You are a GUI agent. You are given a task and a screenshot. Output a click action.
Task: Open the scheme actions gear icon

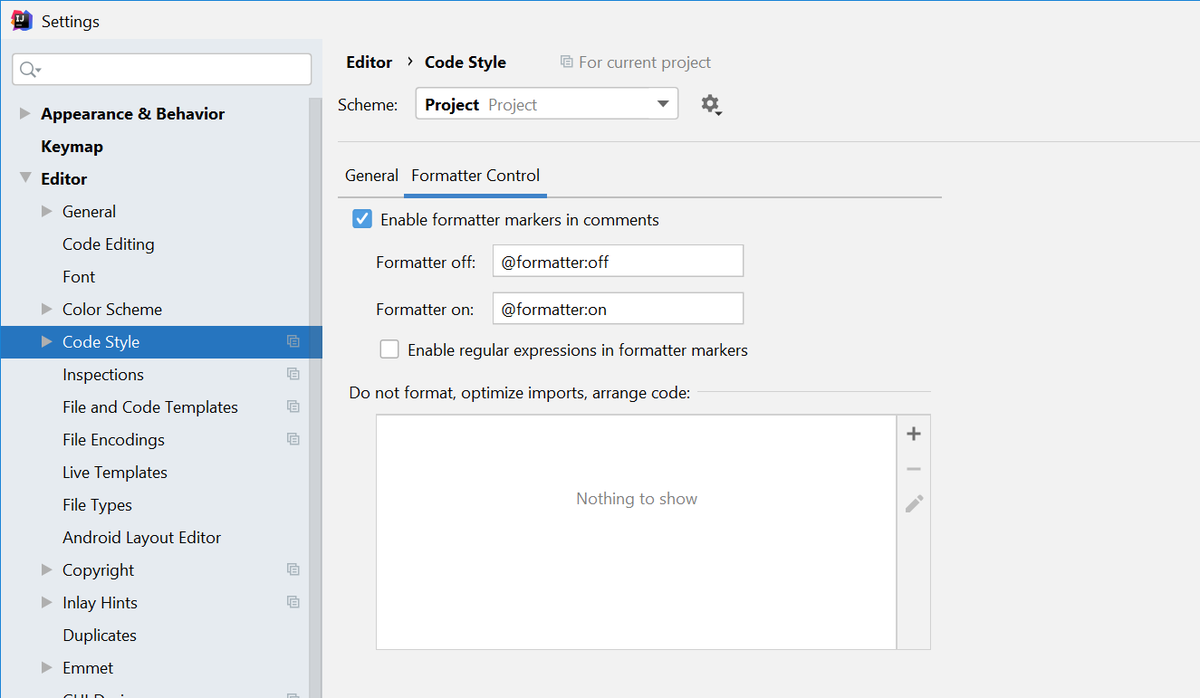[711, 104]
